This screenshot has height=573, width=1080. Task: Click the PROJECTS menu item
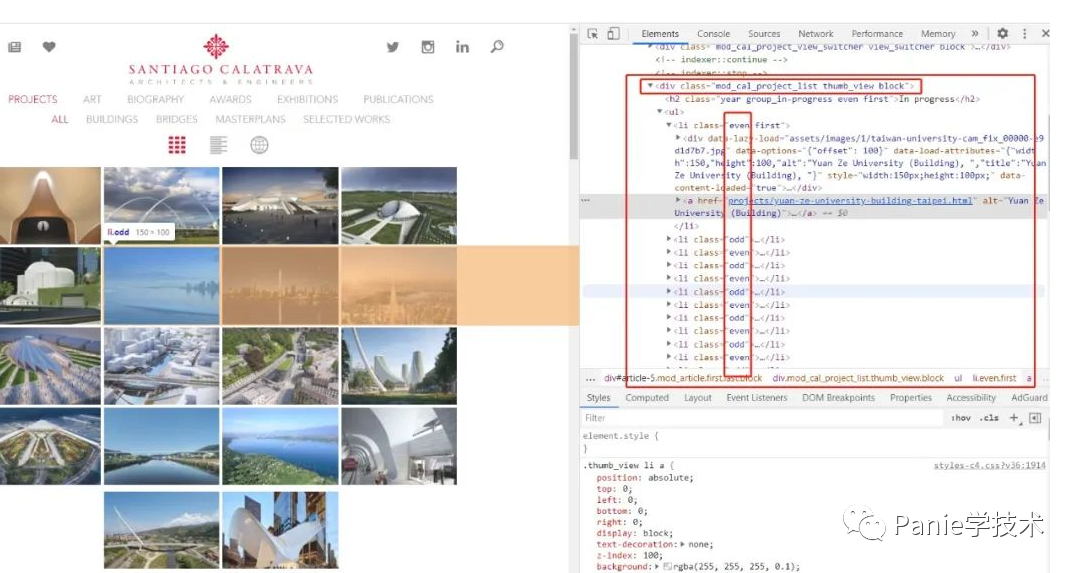pos(33,99)
